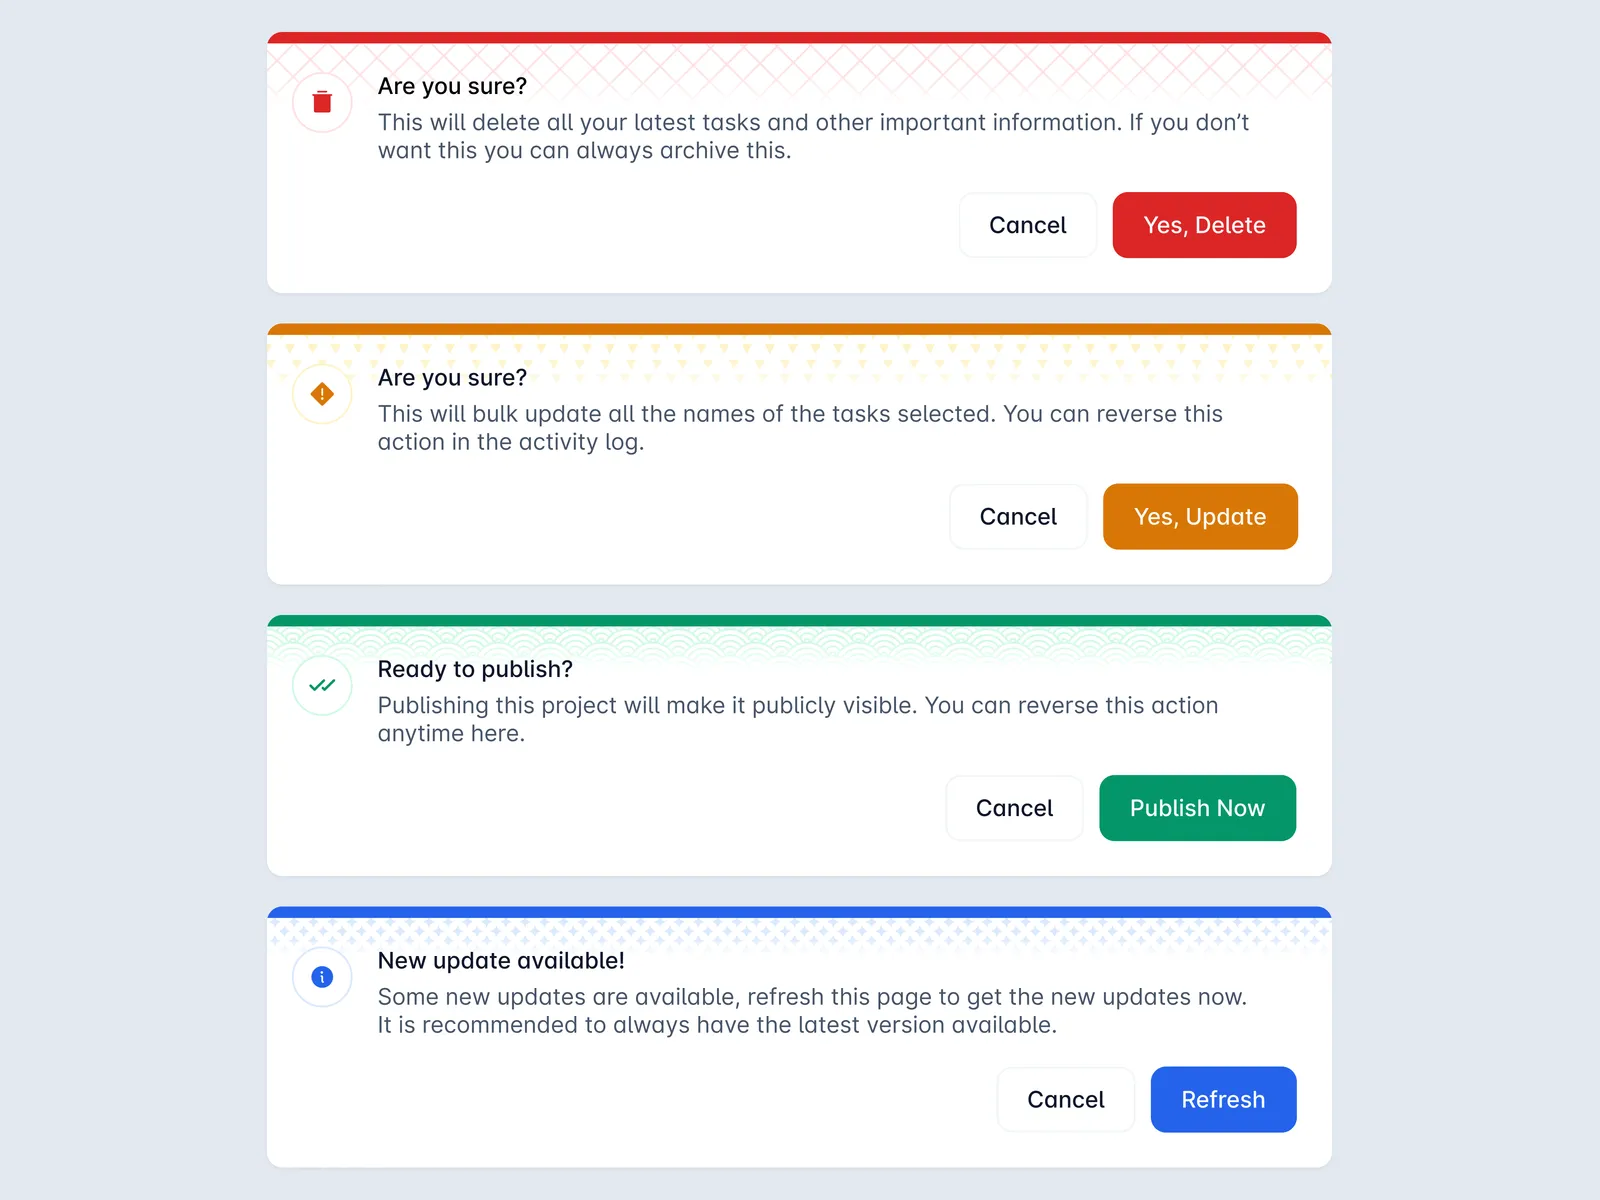Click the "New update available!" heading
Image resolution: width=1600 pixels, height=1200 pixels.
501,961
